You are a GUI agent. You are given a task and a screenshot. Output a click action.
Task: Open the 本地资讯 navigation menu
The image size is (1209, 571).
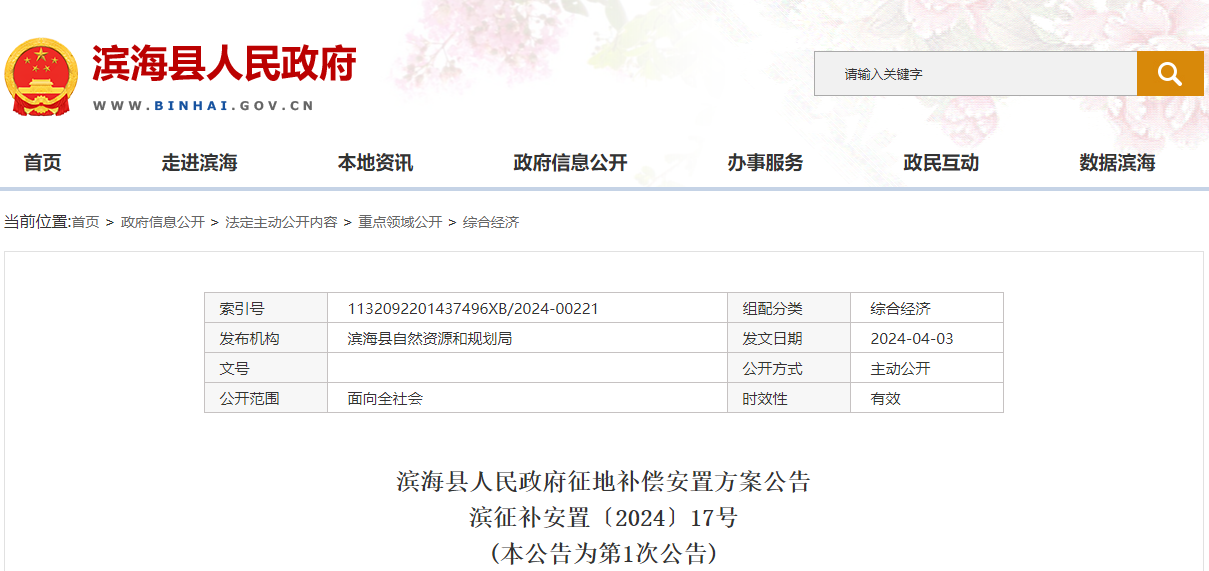(x=375, y=163)
